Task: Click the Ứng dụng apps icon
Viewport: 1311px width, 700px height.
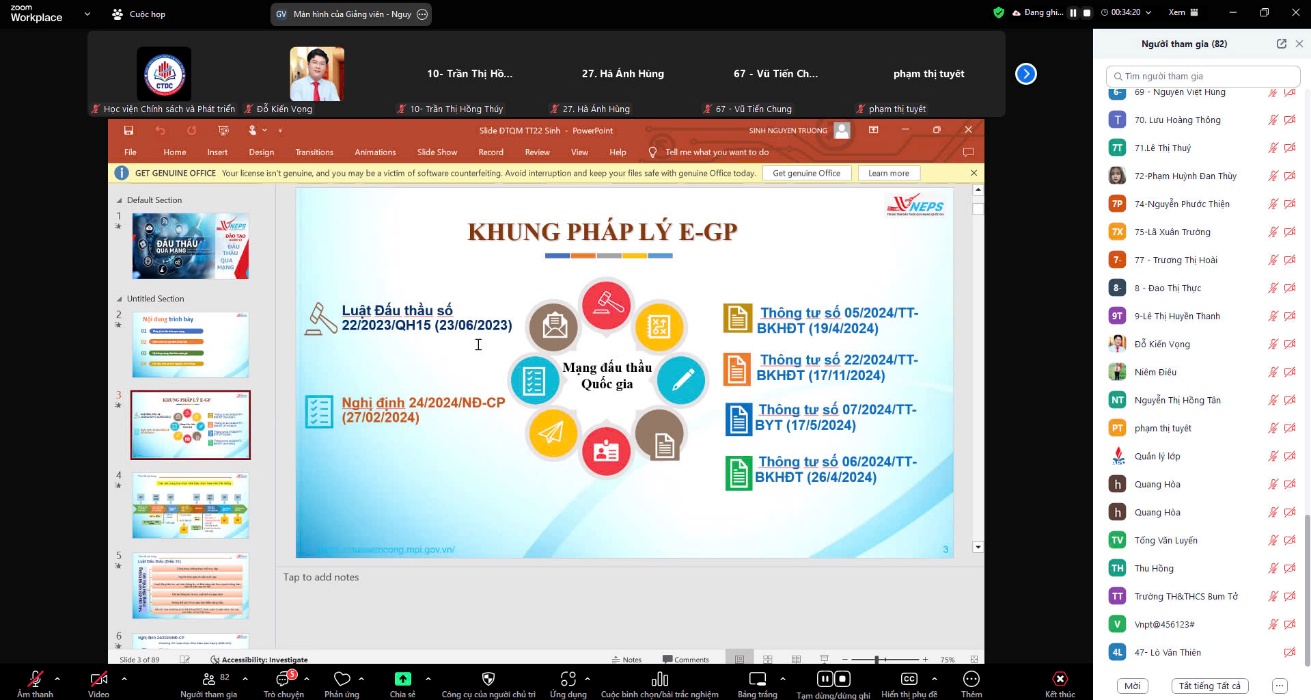Action: [x=568, y=679]
